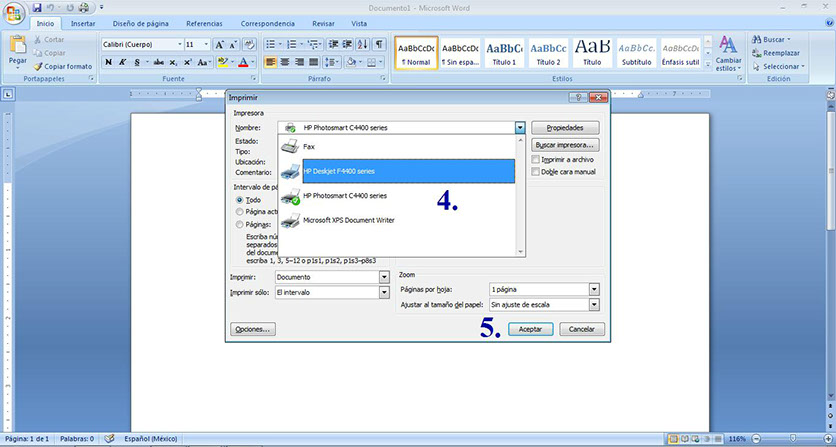Toggle bold N formatting button

pyautogui.click(x=108, y=62)
